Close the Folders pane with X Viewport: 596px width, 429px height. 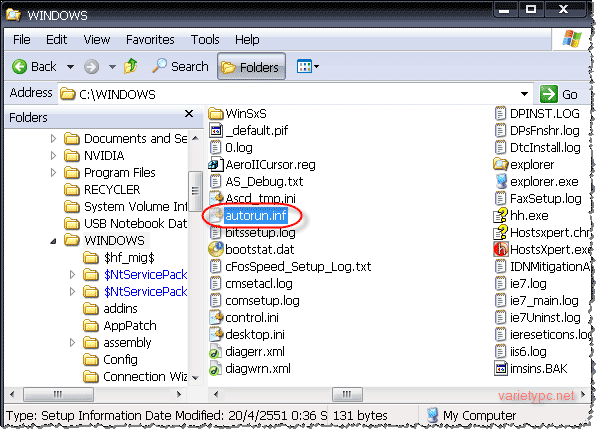(x=189, y=114)
